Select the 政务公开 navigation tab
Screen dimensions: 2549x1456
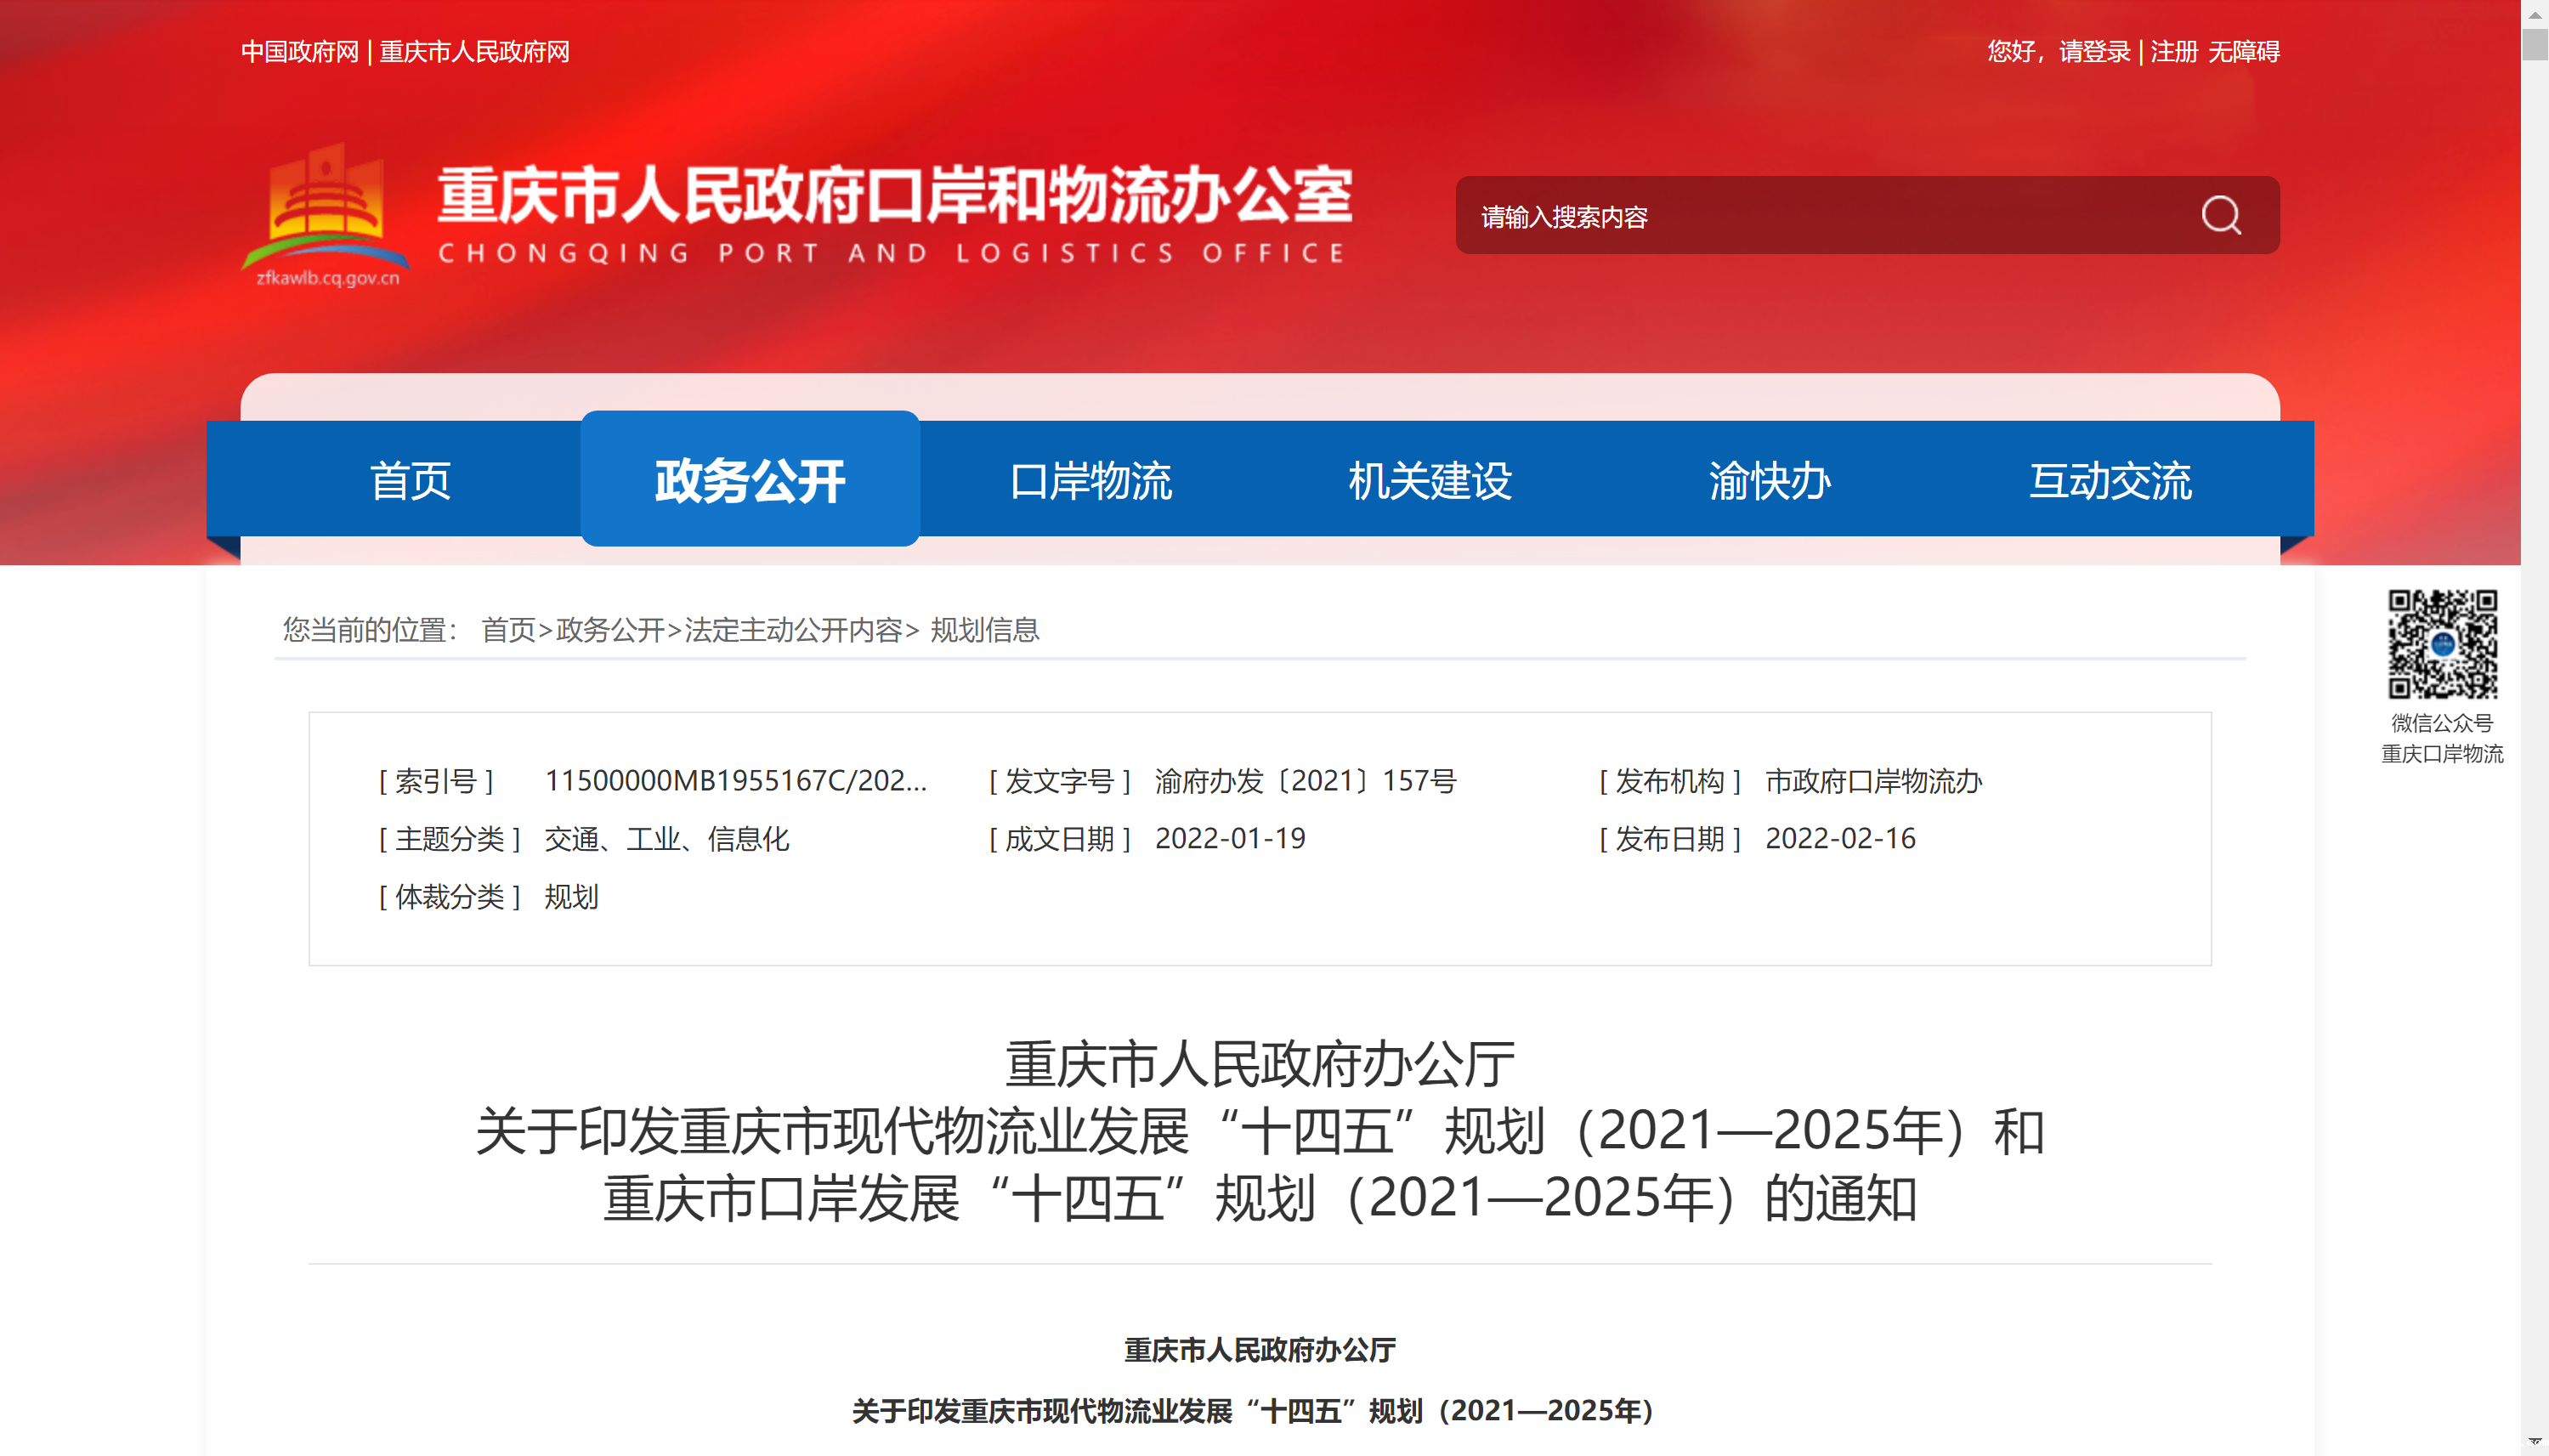tap(750, 481)
